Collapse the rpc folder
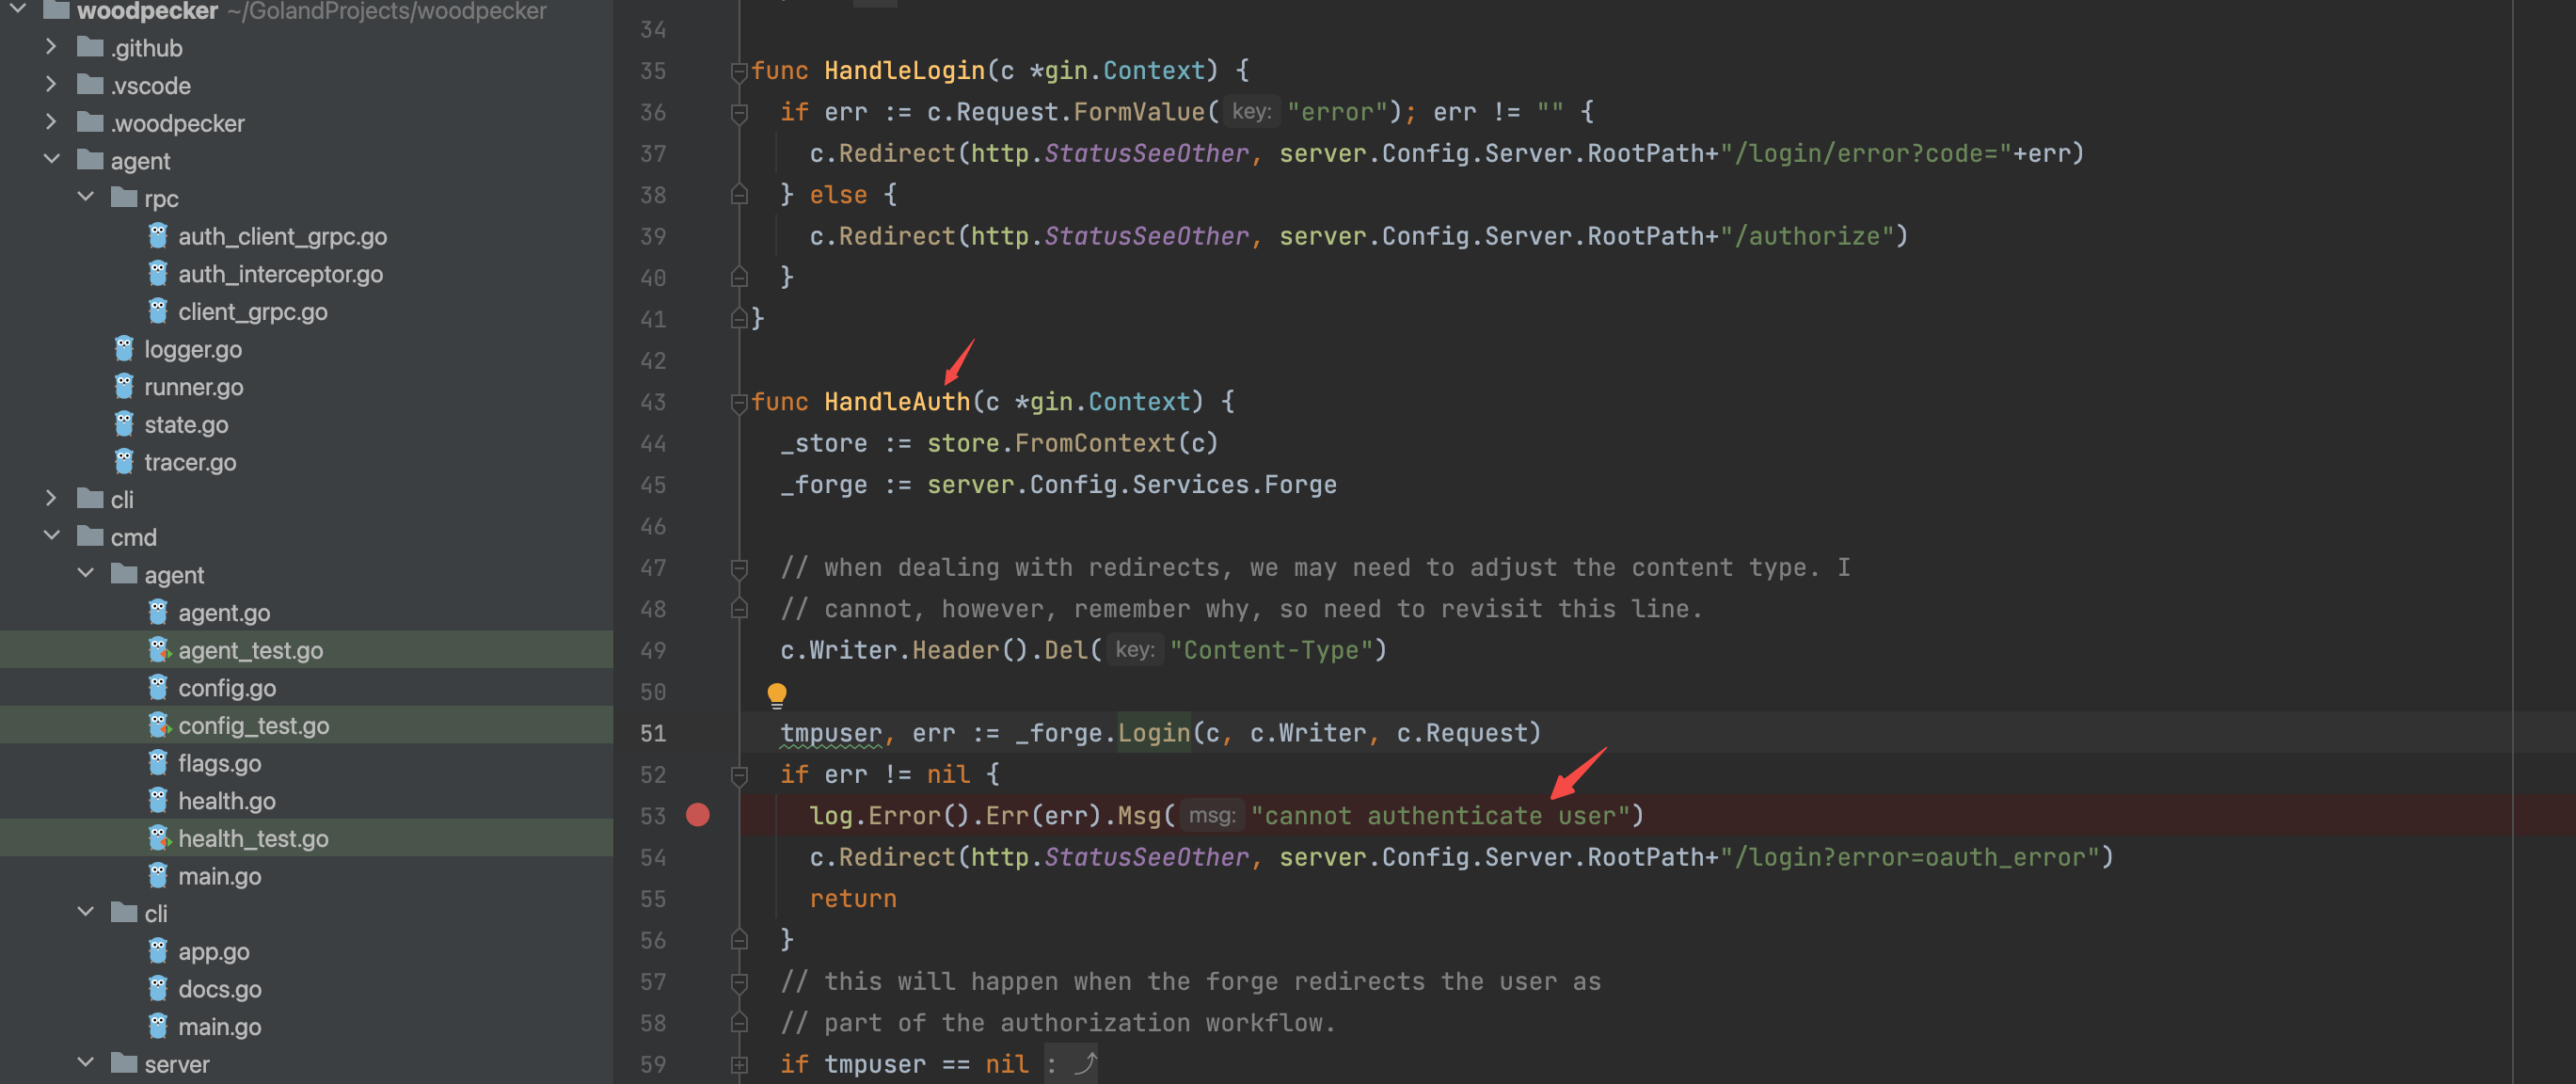Image resolution: width=2576 pixels, height=1084 pixels. pos(86,197)
